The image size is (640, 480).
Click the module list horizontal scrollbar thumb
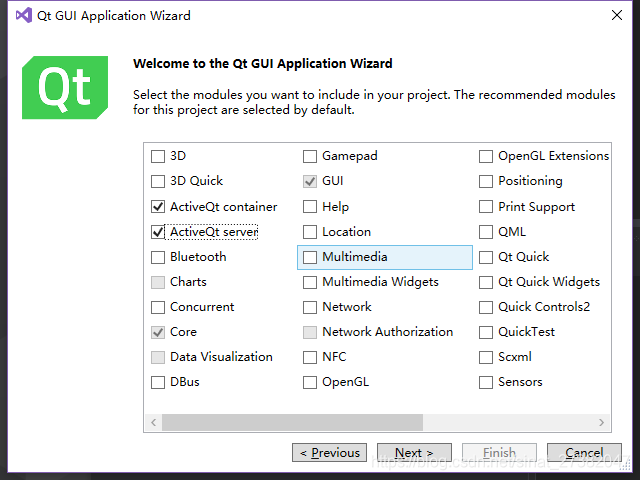click(x=292, y=422)
